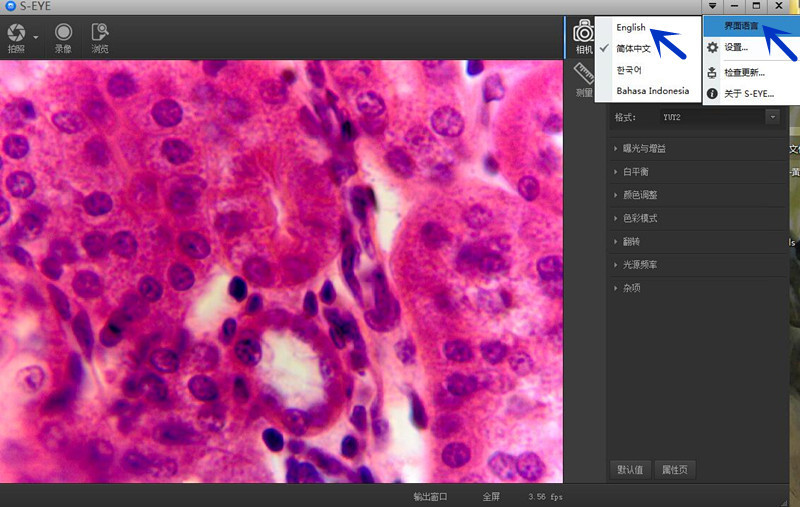Click the 关于 S-EYE info icon
Screen dimensions: 800x507
tap(712, 94)
